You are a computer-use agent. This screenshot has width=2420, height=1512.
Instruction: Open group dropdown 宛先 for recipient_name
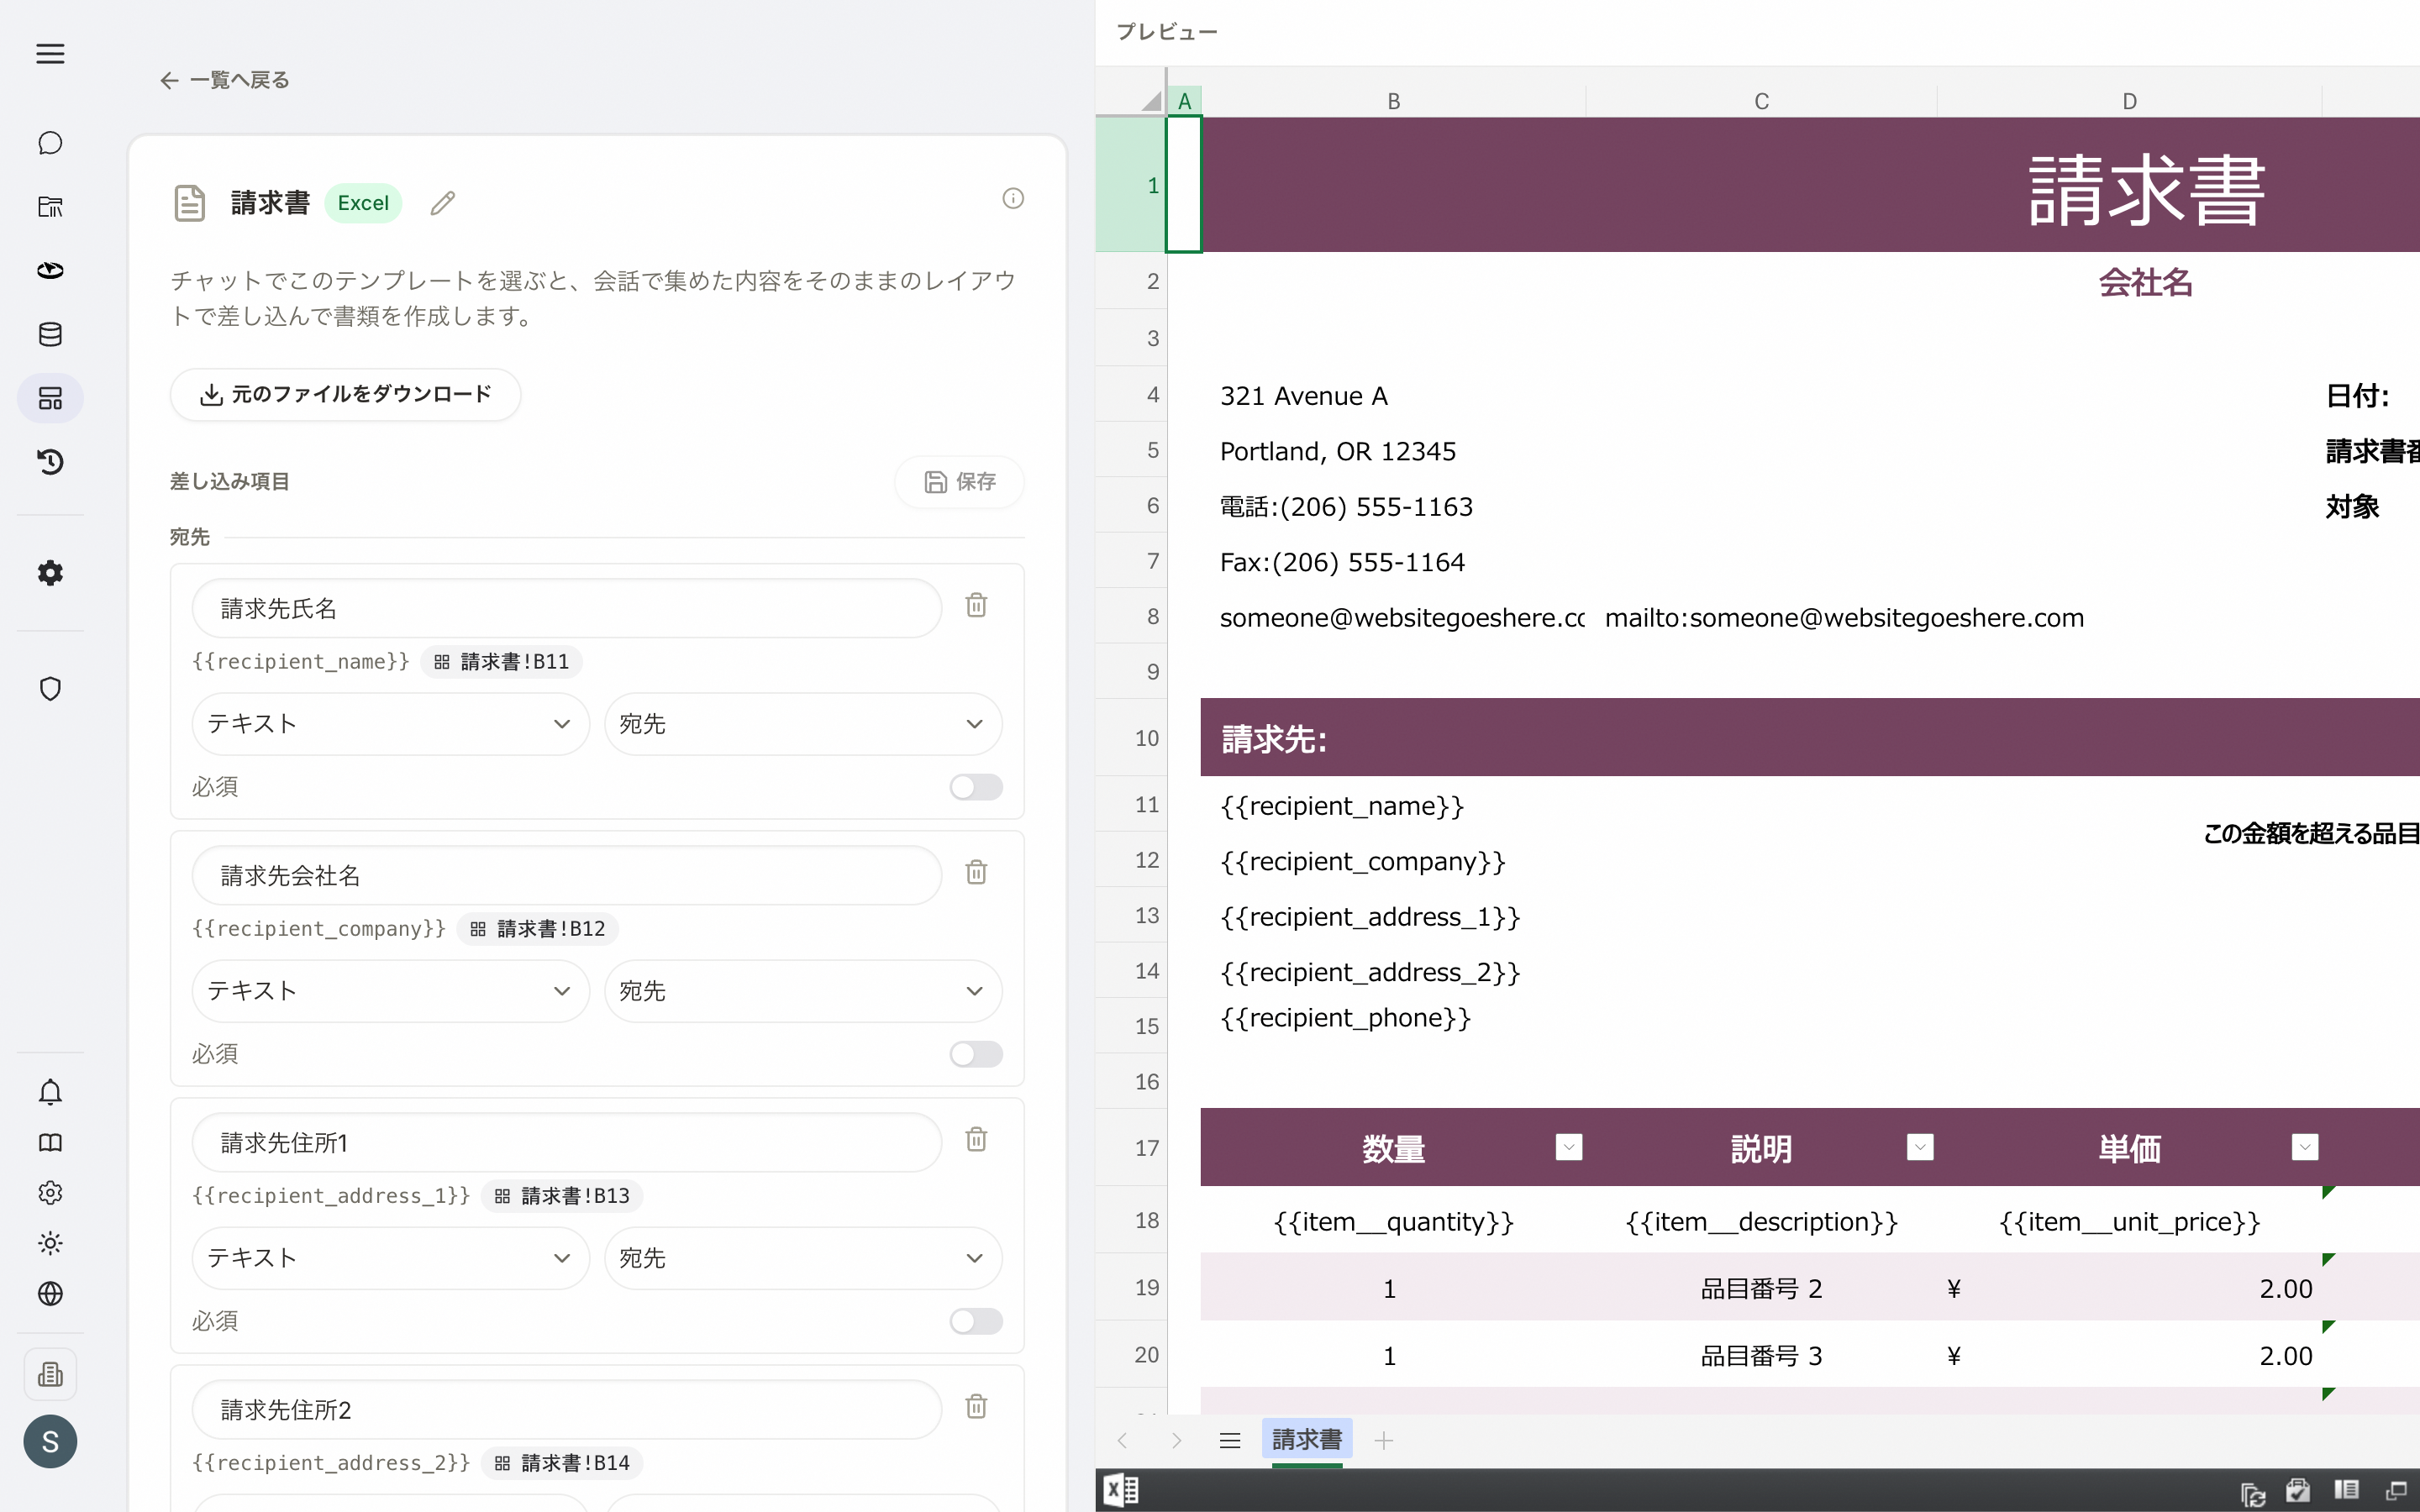[x=802, y=724]
